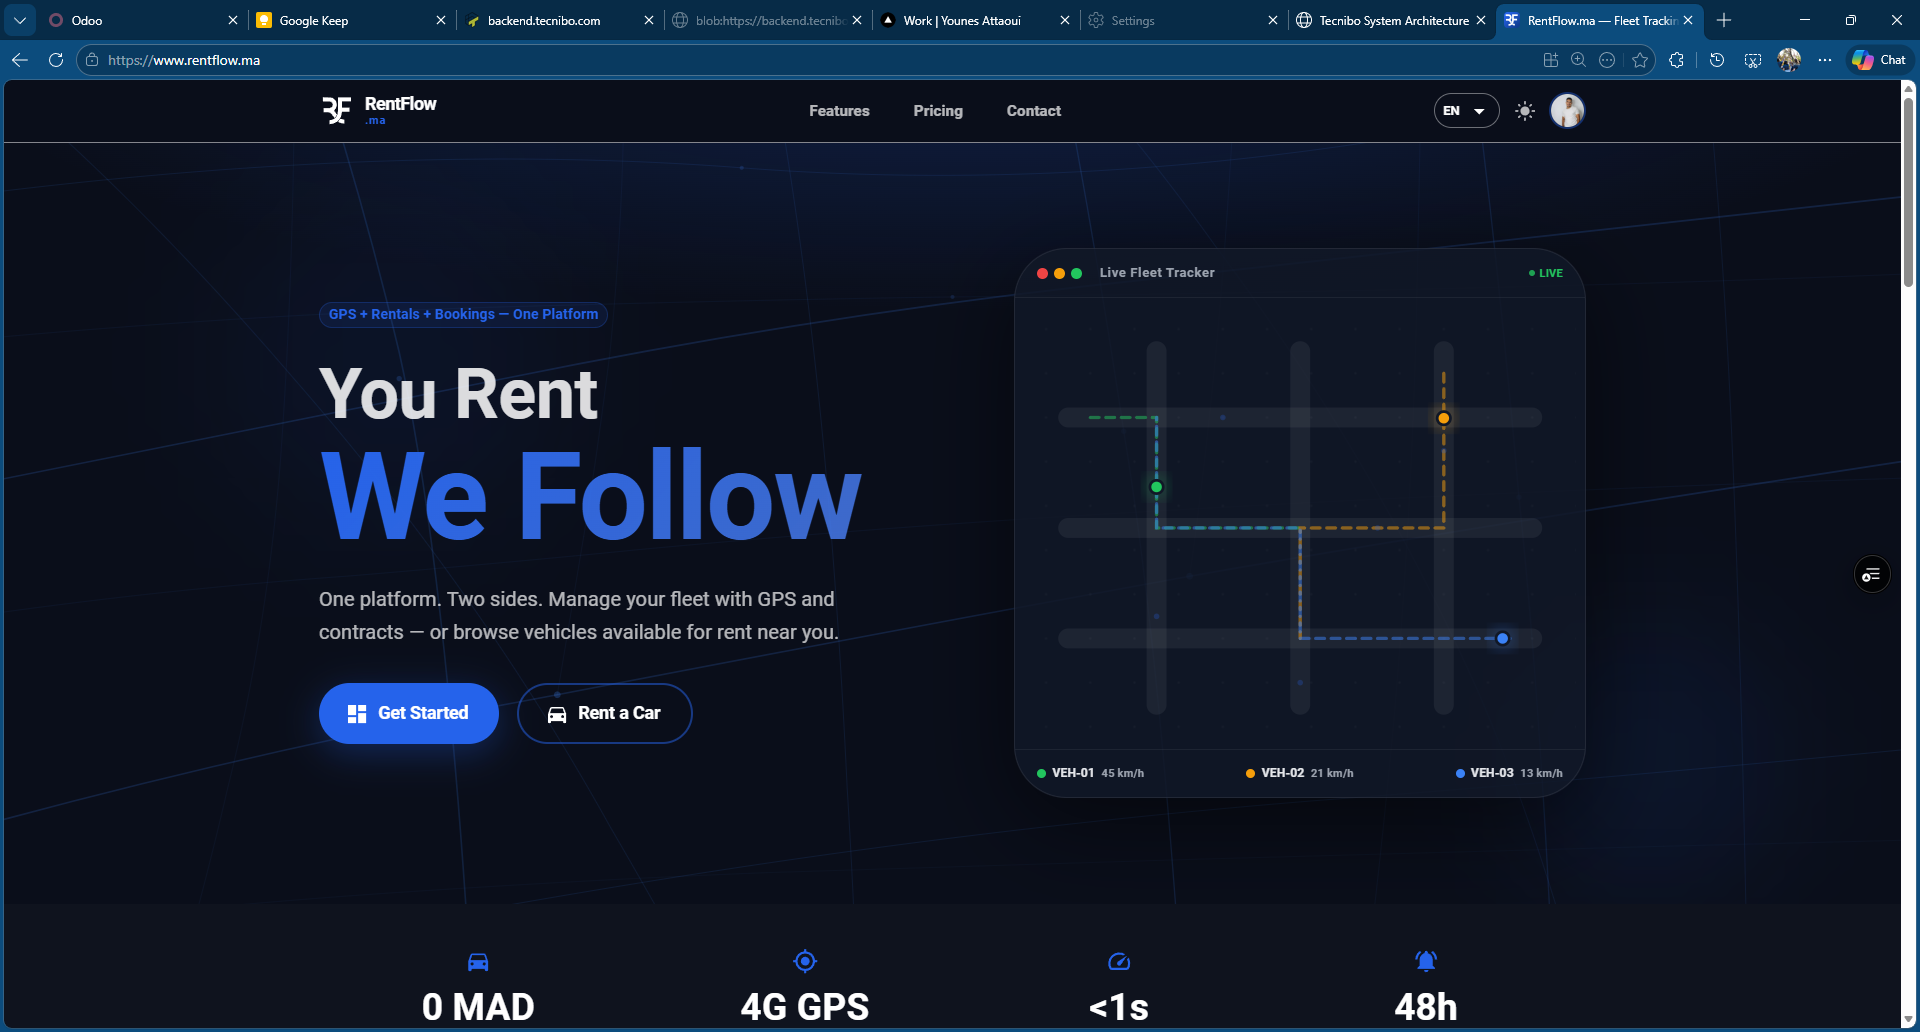Open the Features nav item

(839, 111)
